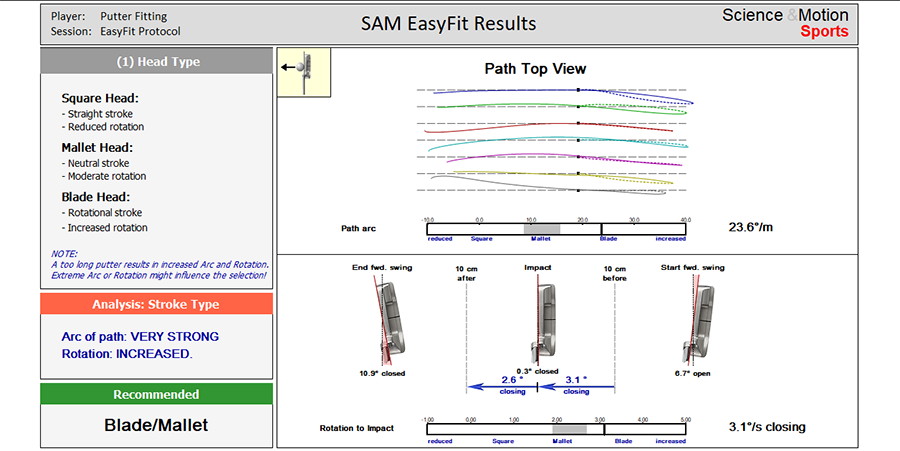Image resolution: width=900 pixels, height=451 pixels.
Task: Click the 6.7° open label
Action: click(693, 374)
